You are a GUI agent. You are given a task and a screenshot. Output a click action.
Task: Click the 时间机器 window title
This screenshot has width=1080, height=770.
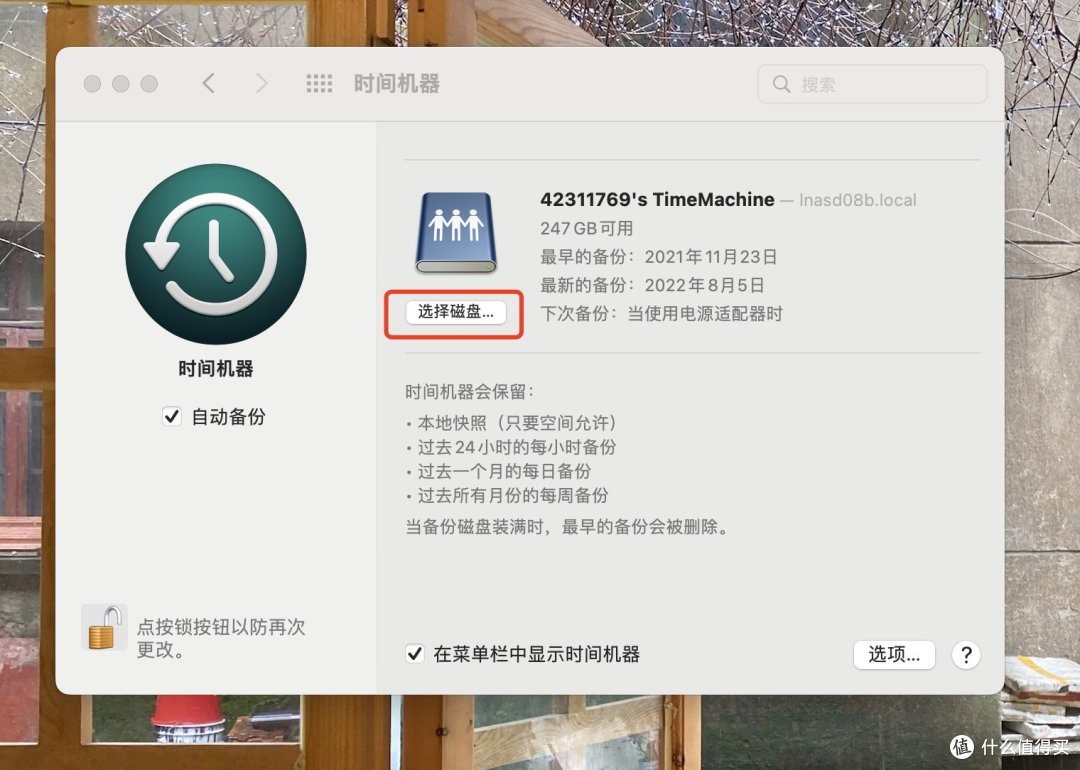coord(397,84)
